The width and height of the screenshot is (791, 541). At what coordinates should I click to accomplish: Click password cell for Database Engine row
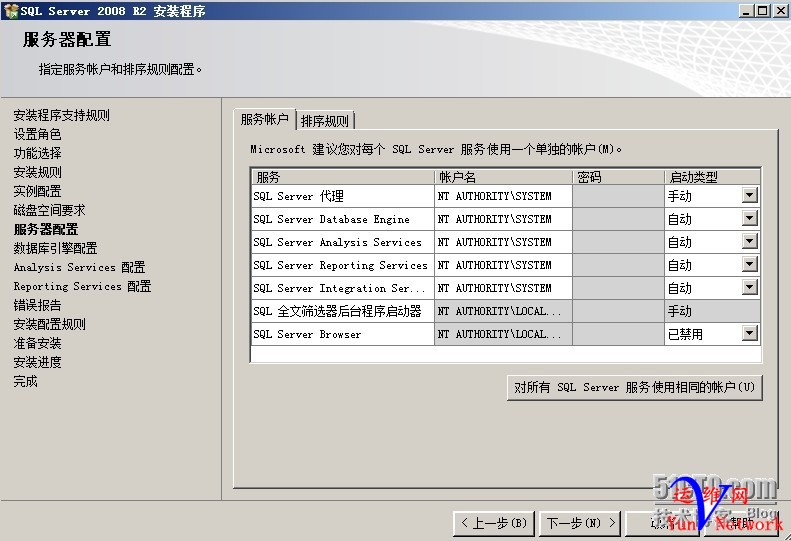pyautogui.click(x=618, y=219)
